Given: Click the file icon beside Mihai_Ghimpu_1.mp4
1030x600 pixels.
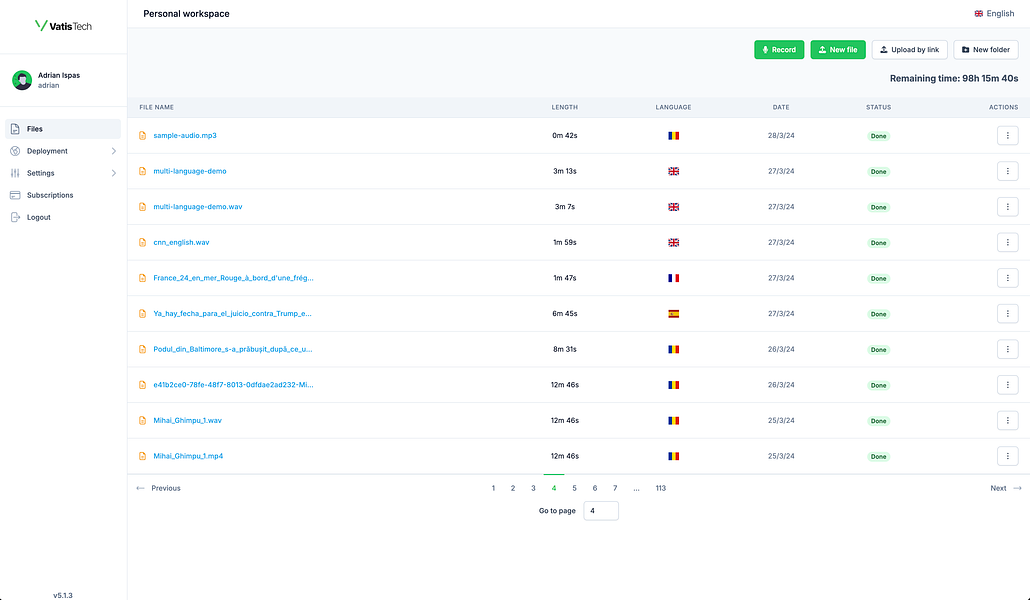Looking at the screenshot, I should click(143, 455).
